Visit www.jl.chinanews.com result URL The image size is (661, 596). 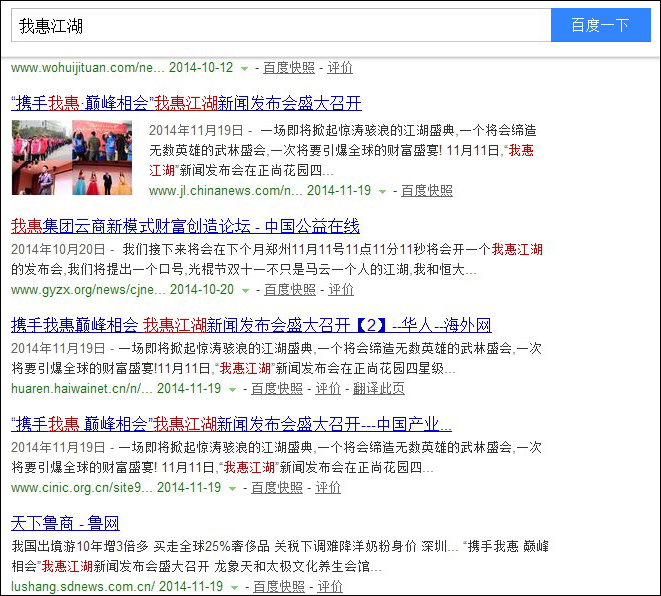226,191
